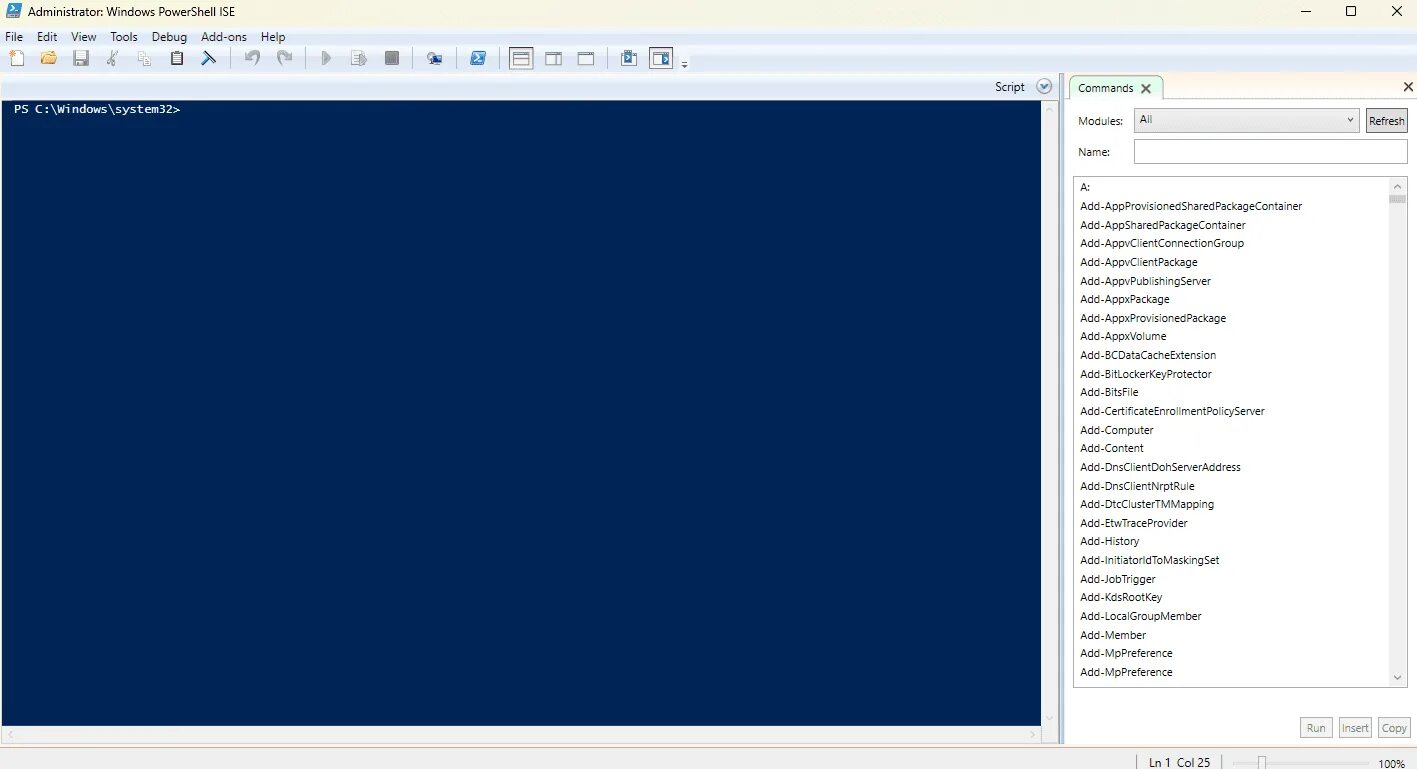Open New Remote PowerShell Tab icon
1417x769 pixels.
tap(434, 59)
